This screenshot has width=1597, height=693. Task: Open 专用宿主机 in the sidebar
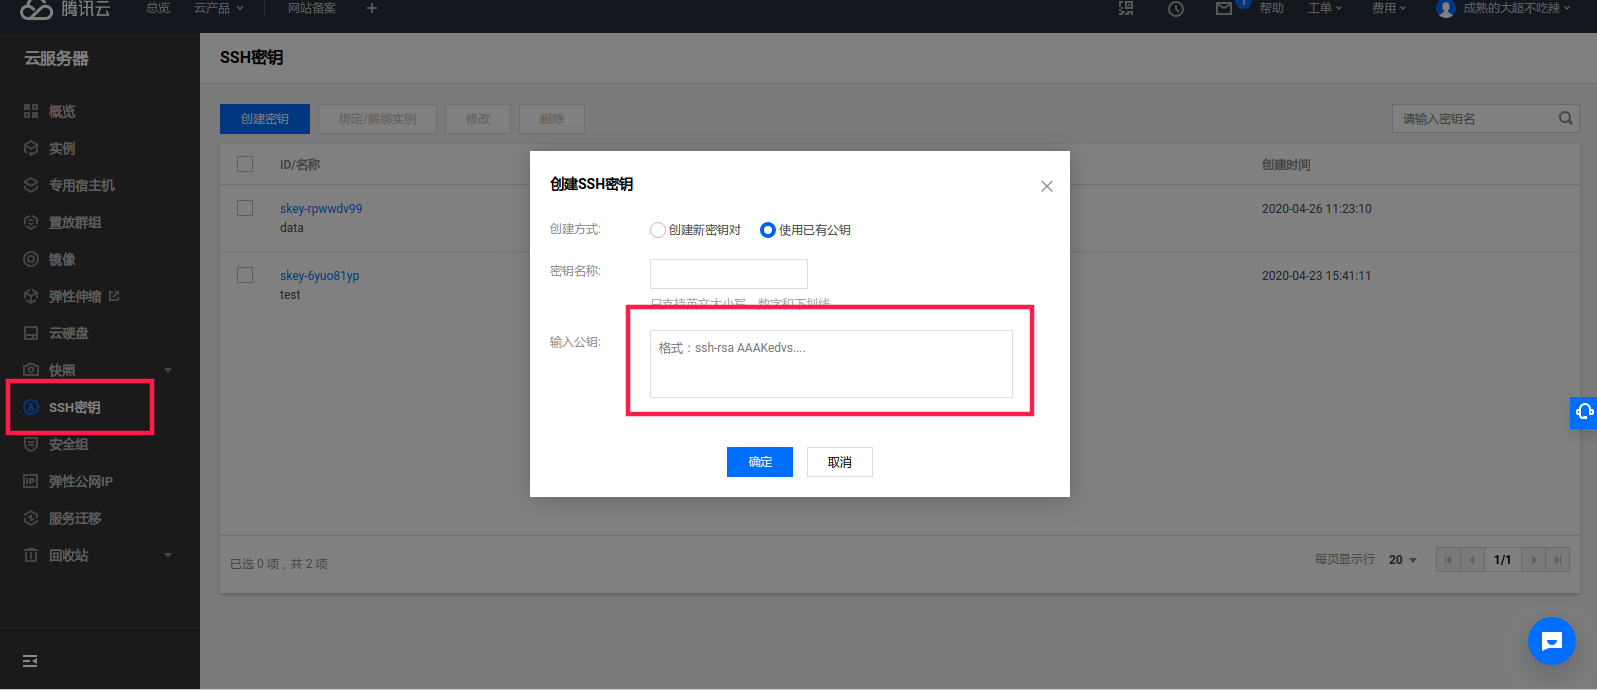(x=82, y=185)
